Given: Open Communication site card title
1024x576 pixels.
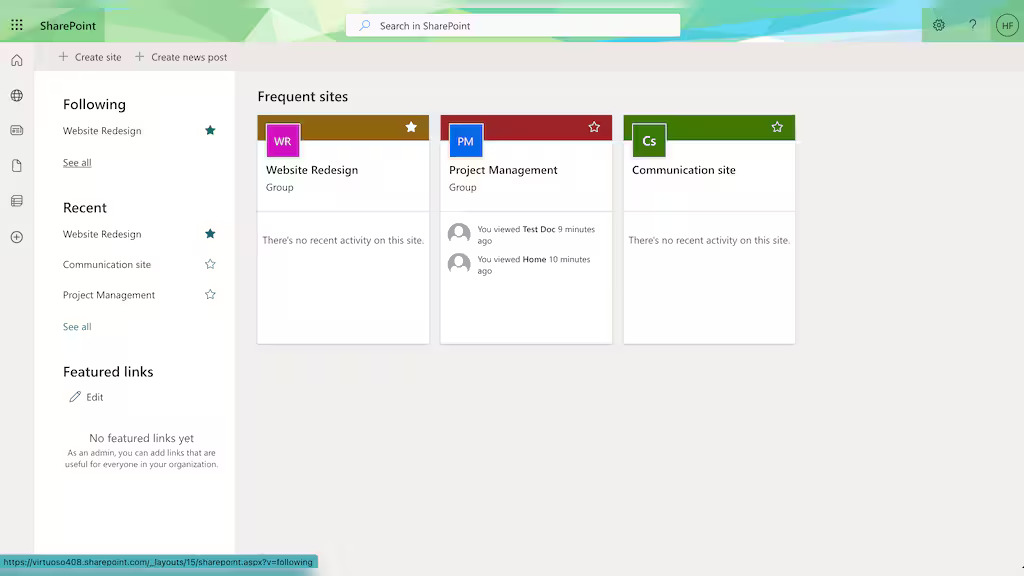Looking at the screenshot, I should 684,170.
